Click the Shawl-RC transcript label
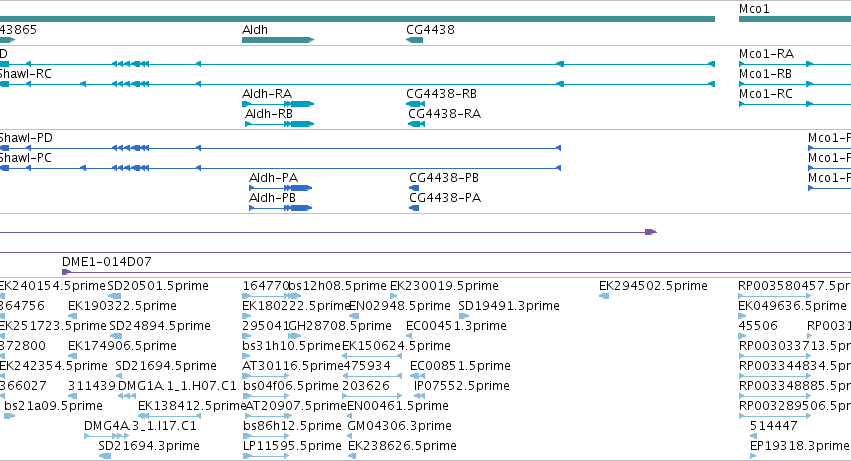The height and width of the screenshot is (461, 851). (x=26, y=74)
